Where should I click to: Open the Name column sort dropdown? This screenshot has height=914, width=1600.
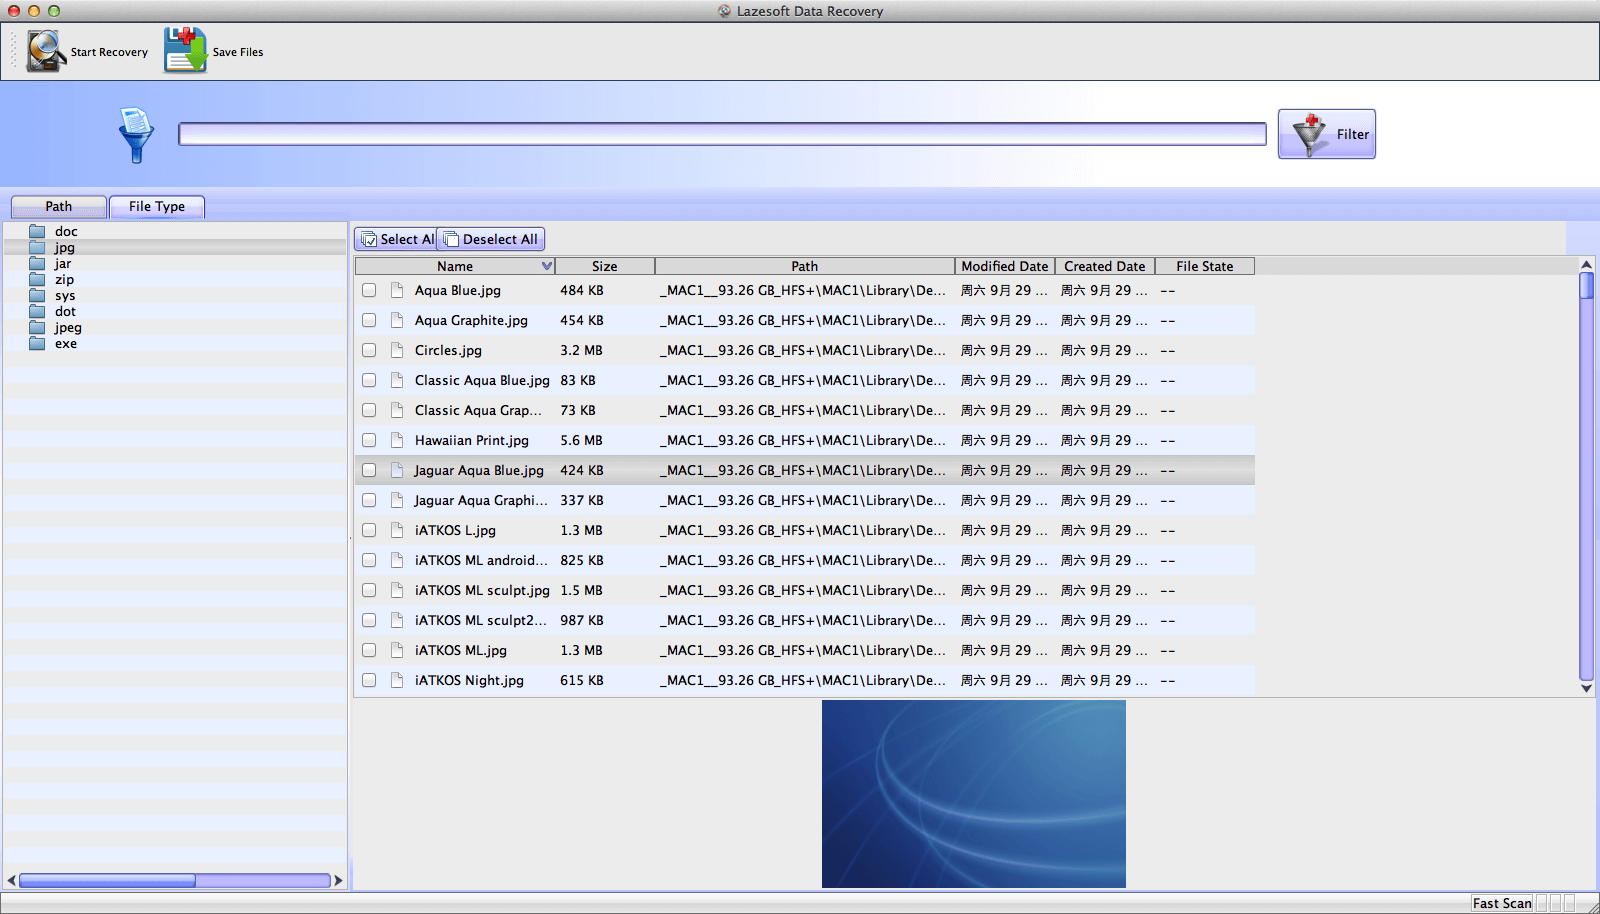pos(545,266)
